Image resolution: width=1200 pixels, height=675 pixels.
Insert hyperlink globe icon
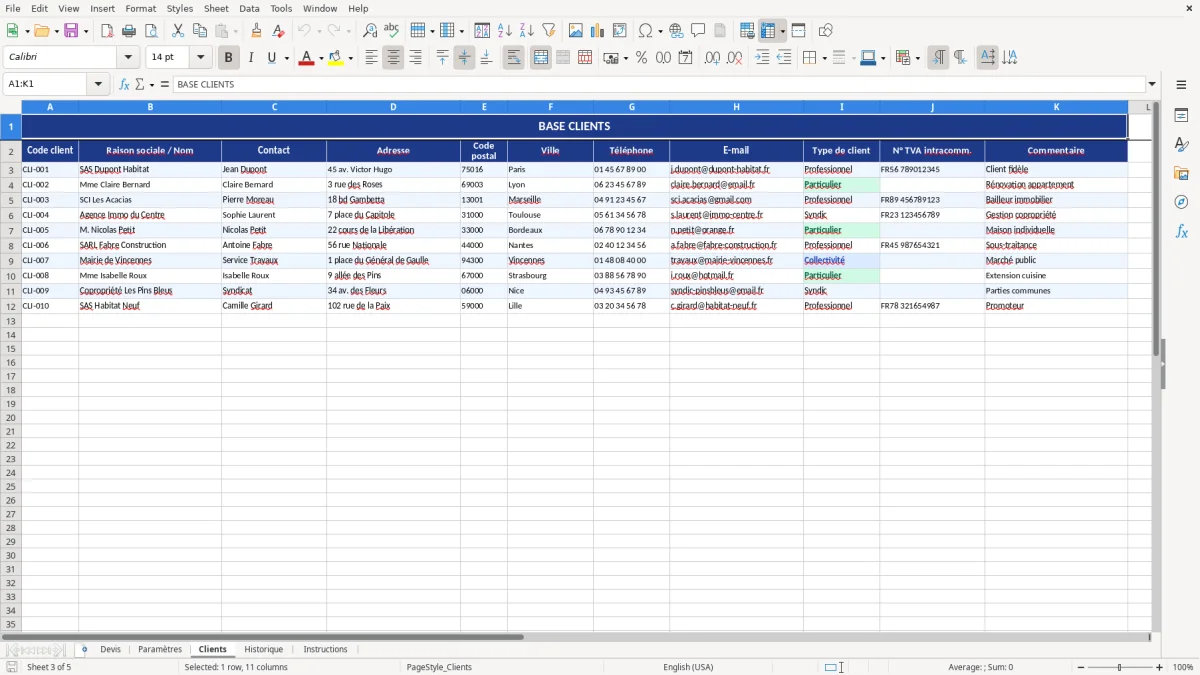pyautogui.click(x=676, y=31)
